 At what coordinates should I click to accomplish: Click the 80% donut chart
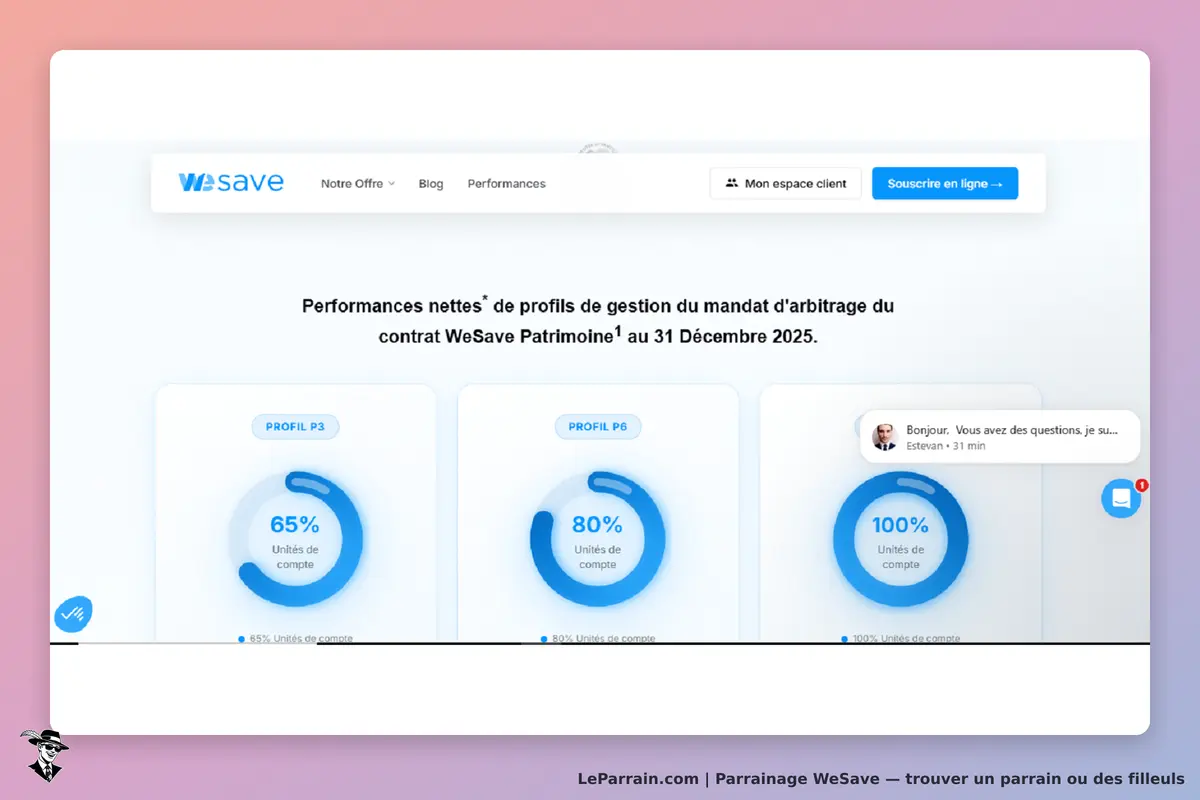[598, 539]
